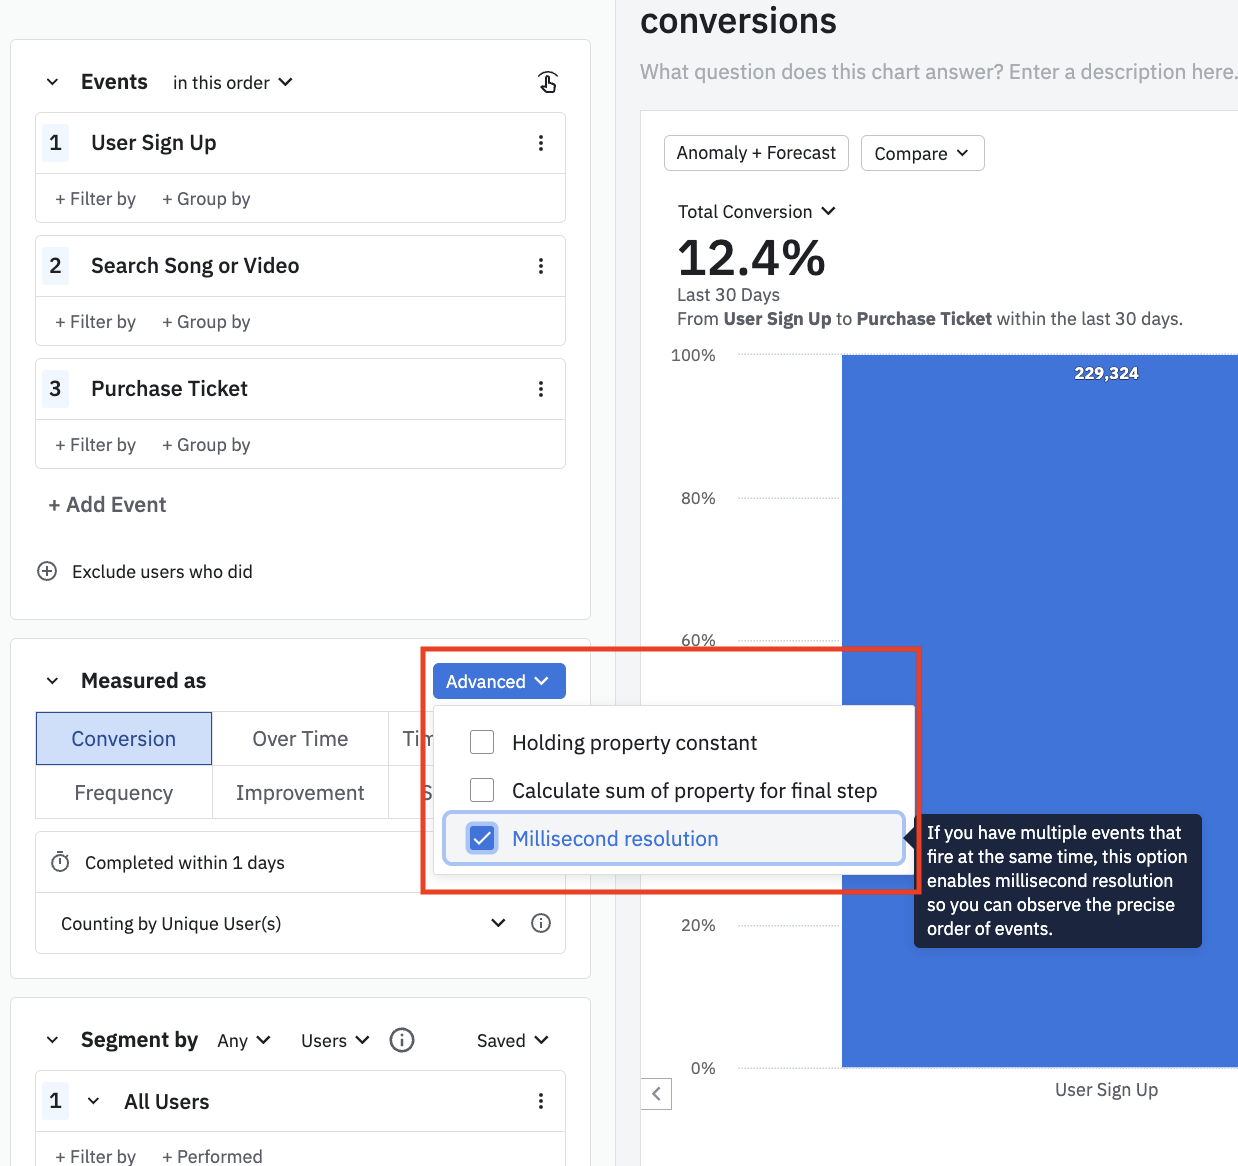Enable the Holding property constant checkbox
The height and width of the screenshot is (1166, 1238).
click(x=482, y=742)
